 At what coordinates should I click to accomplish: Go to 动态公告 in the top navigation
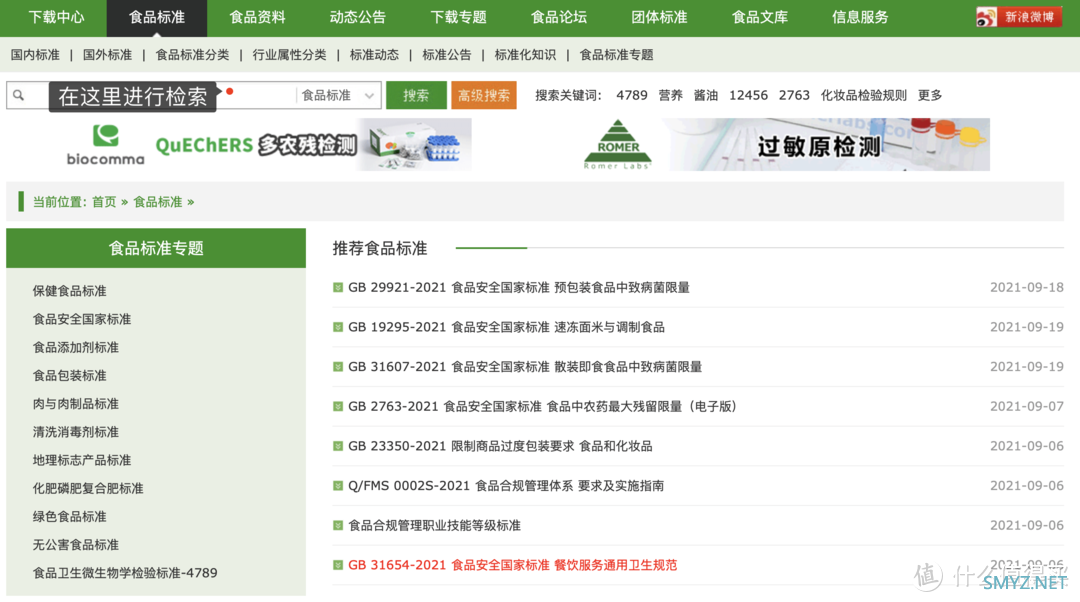[x=357, y=17]
